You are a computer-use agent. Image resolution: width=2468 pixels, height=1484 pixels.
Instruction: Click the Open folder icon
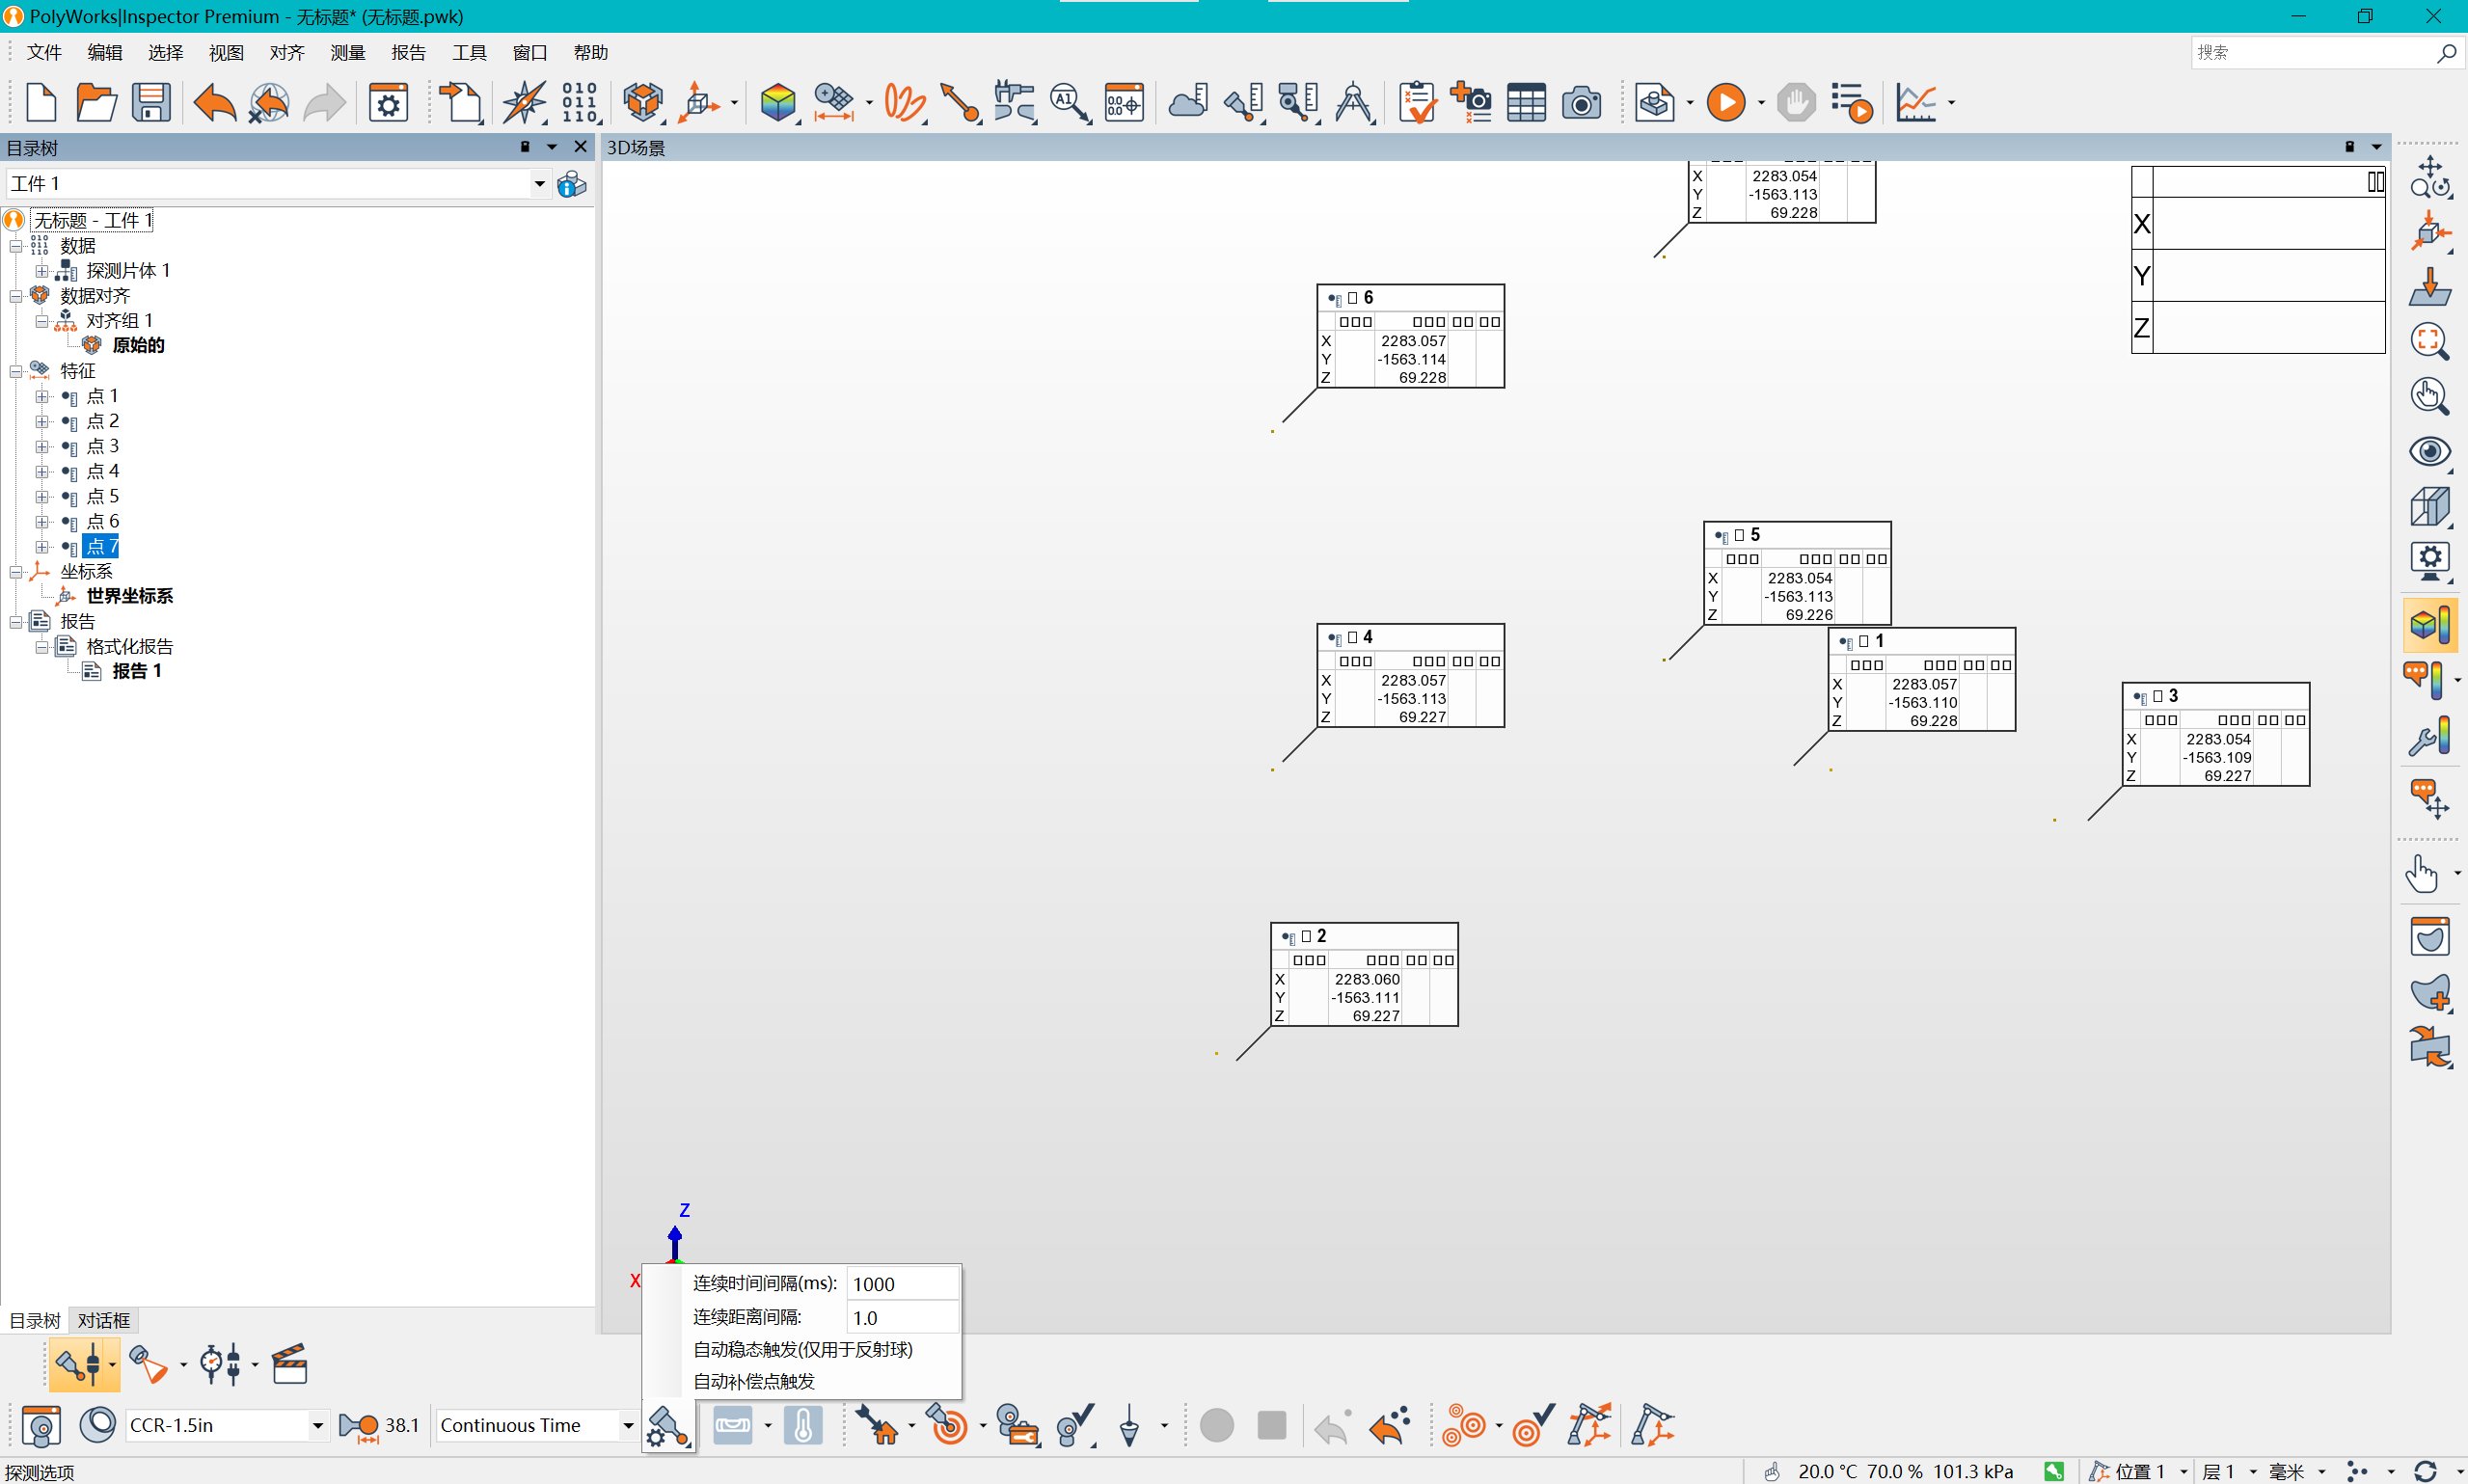(x=96, y=103)
